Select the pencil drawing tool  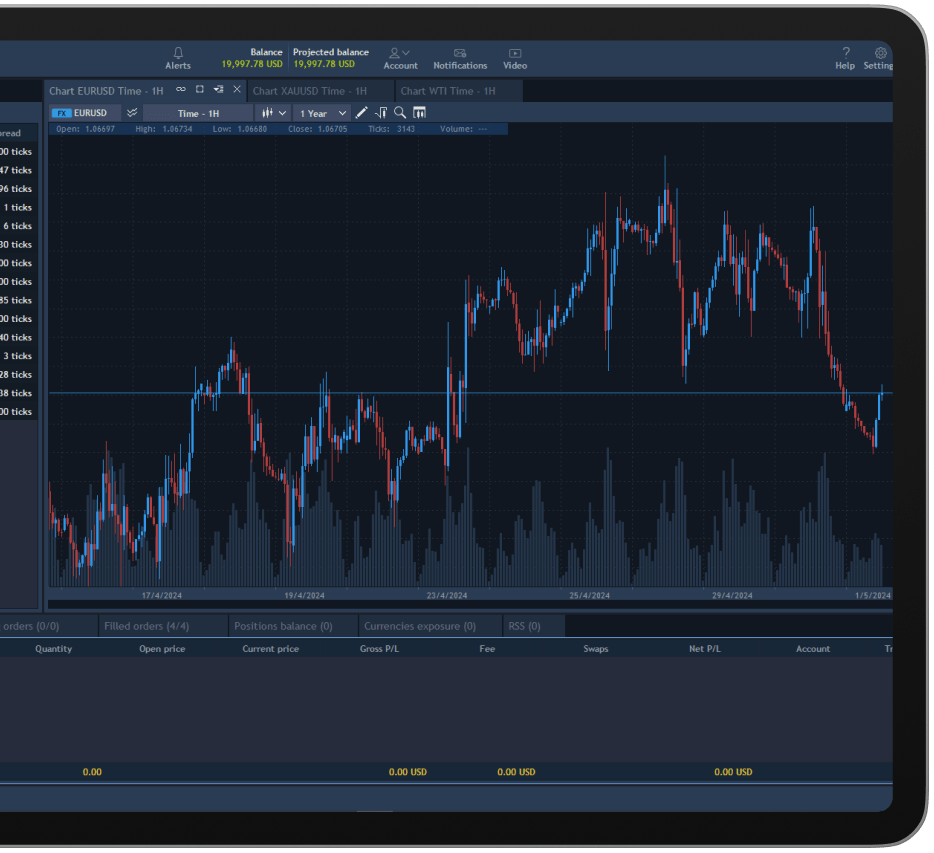[362, 113]
